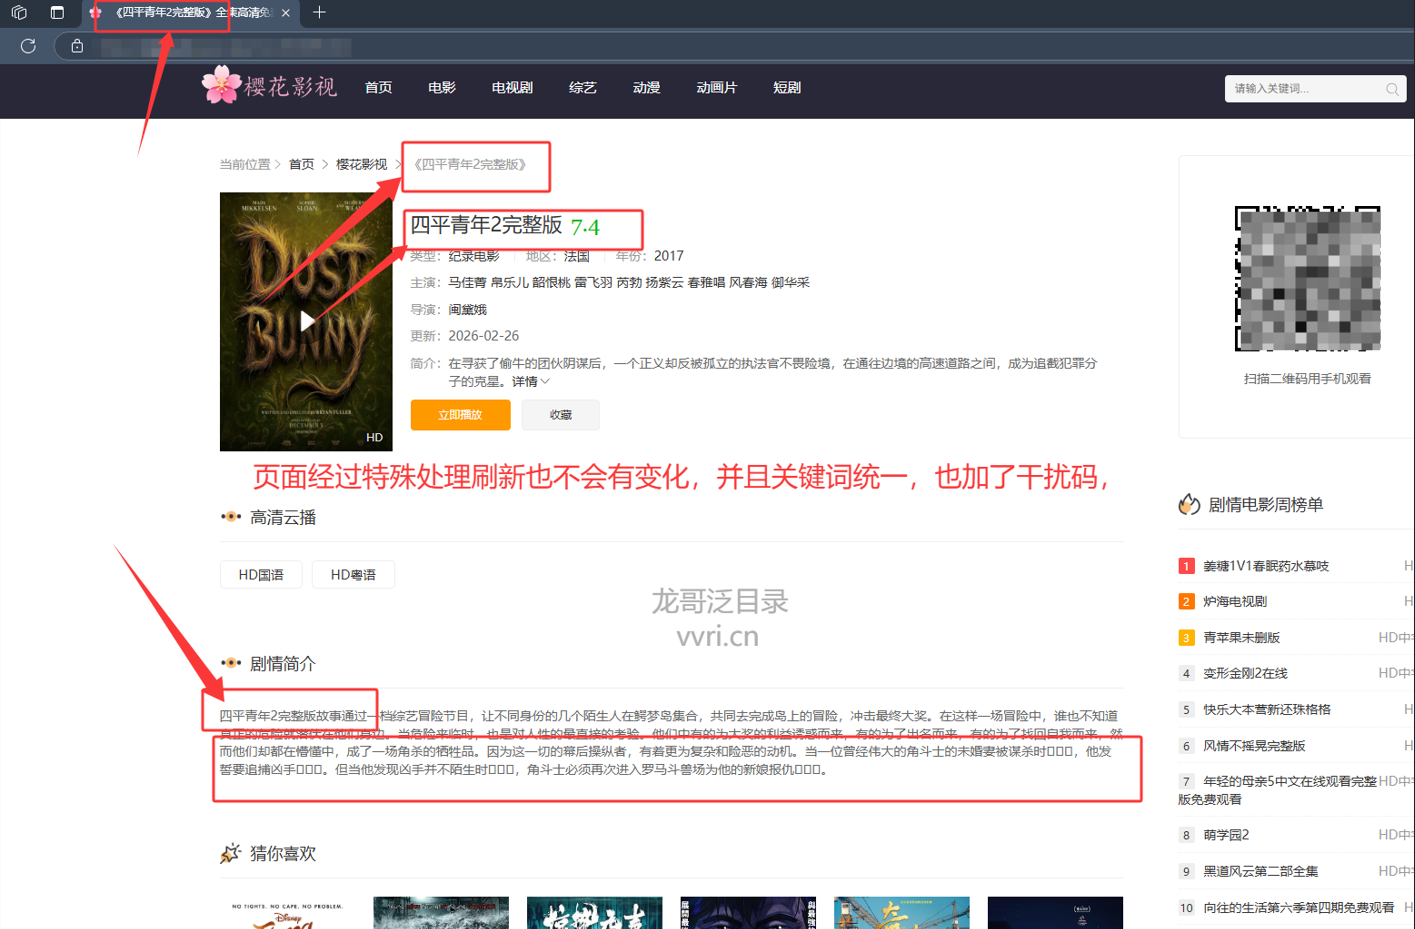Click the browser refresh icon
Image resolution: width=1415 pixels, height=929 pixels.
(x=28, y=46)
